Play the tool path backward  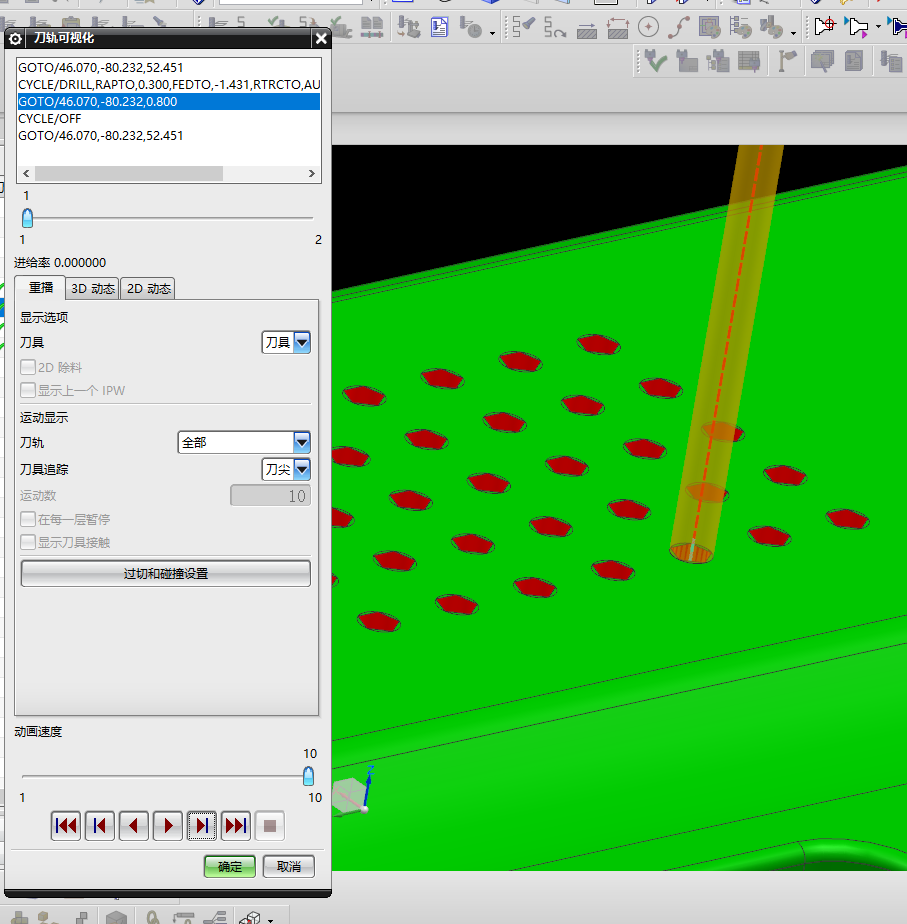(x=134, y=826)
